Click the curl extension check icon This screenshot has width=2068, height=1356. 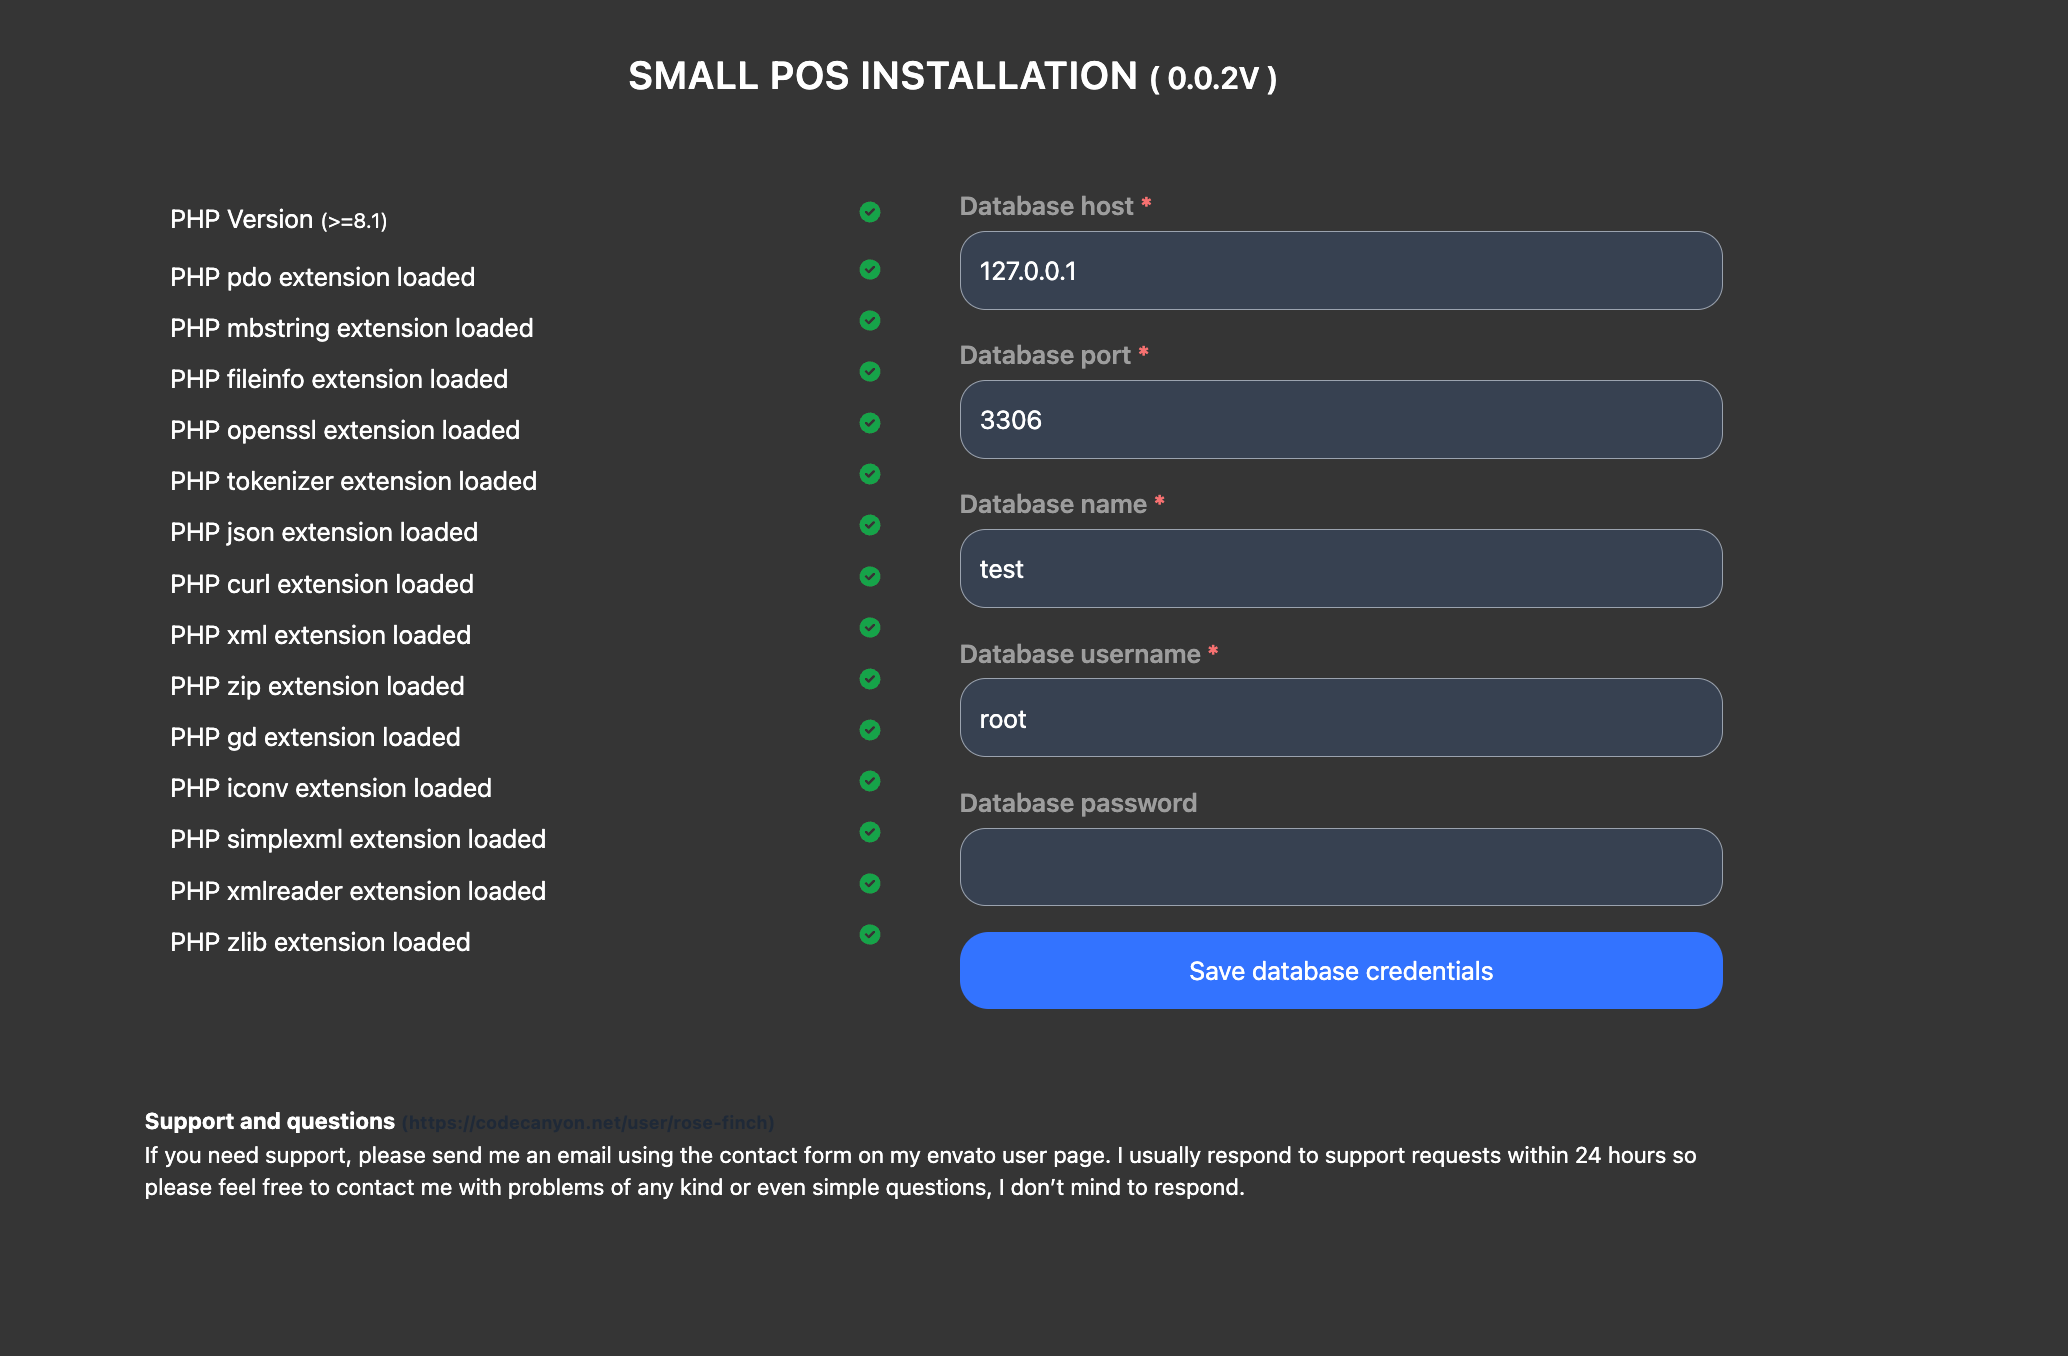tap(870, 577)
